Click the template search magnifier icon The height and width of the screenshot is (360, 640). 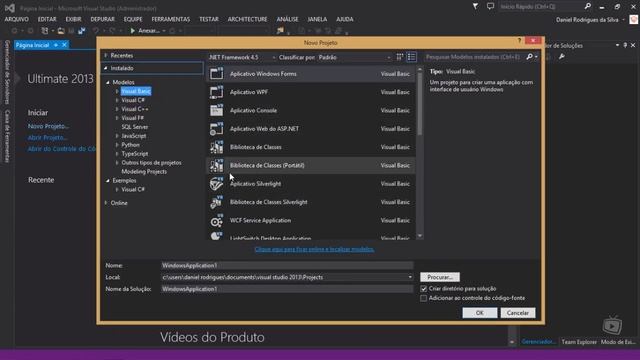530,57
